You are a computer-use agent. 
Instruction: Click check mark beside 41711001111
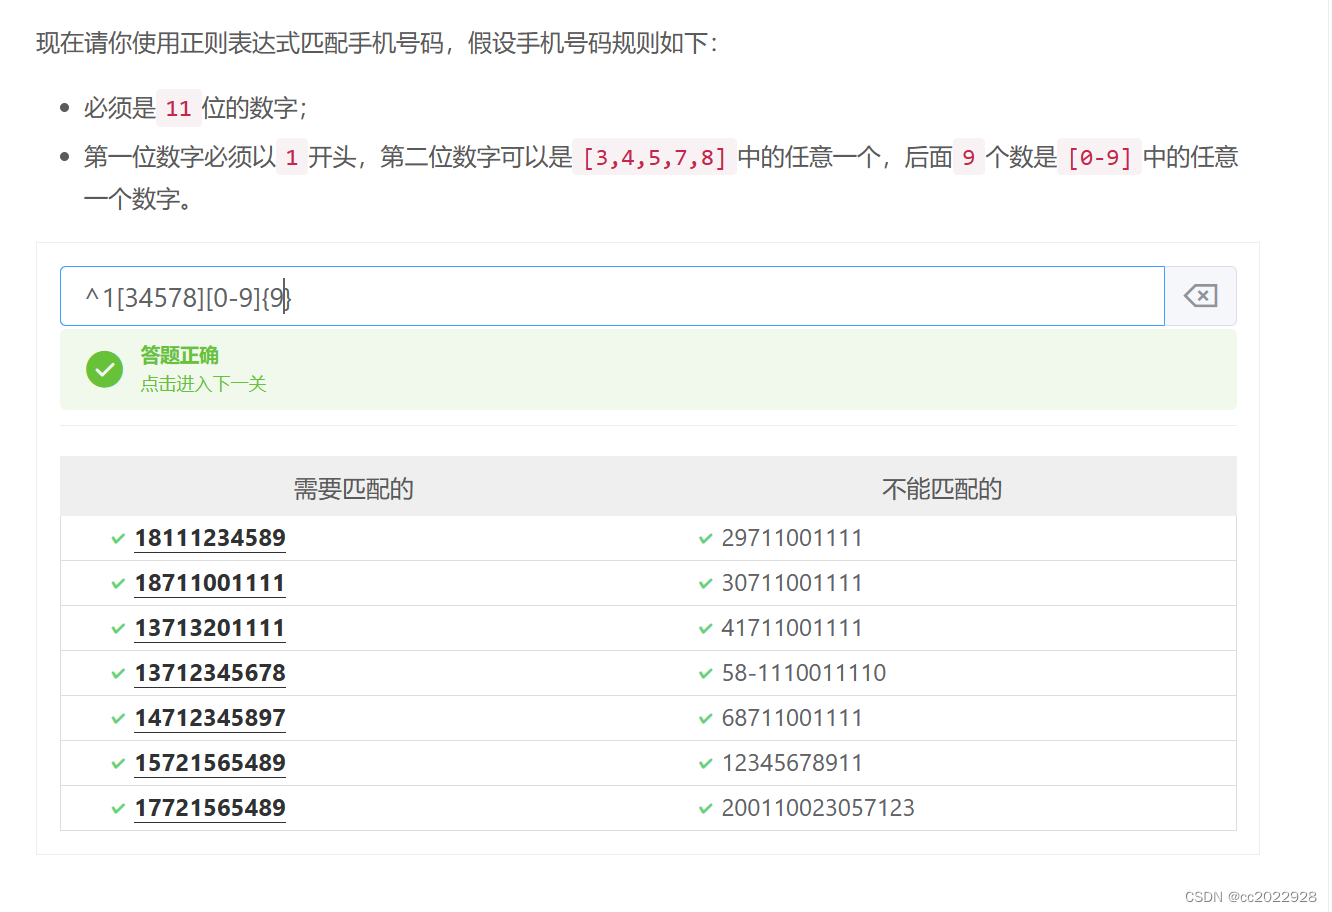click(705, 629)
